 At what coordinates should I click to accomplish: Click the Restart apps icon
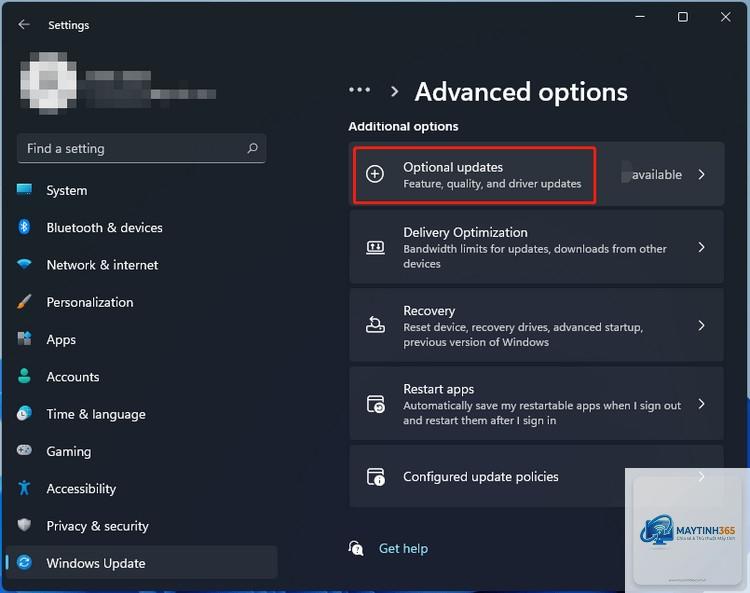(x=375, y=404)
